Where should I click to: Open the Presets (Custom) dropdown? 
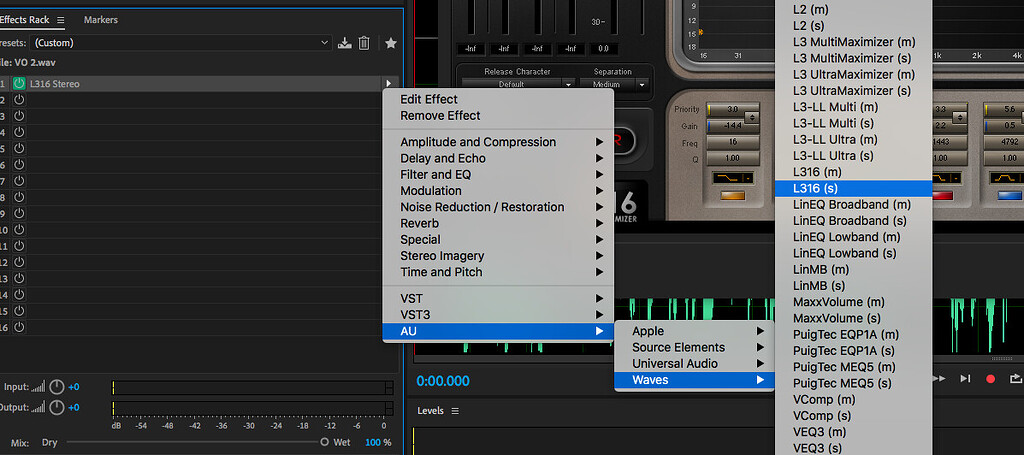181,43
